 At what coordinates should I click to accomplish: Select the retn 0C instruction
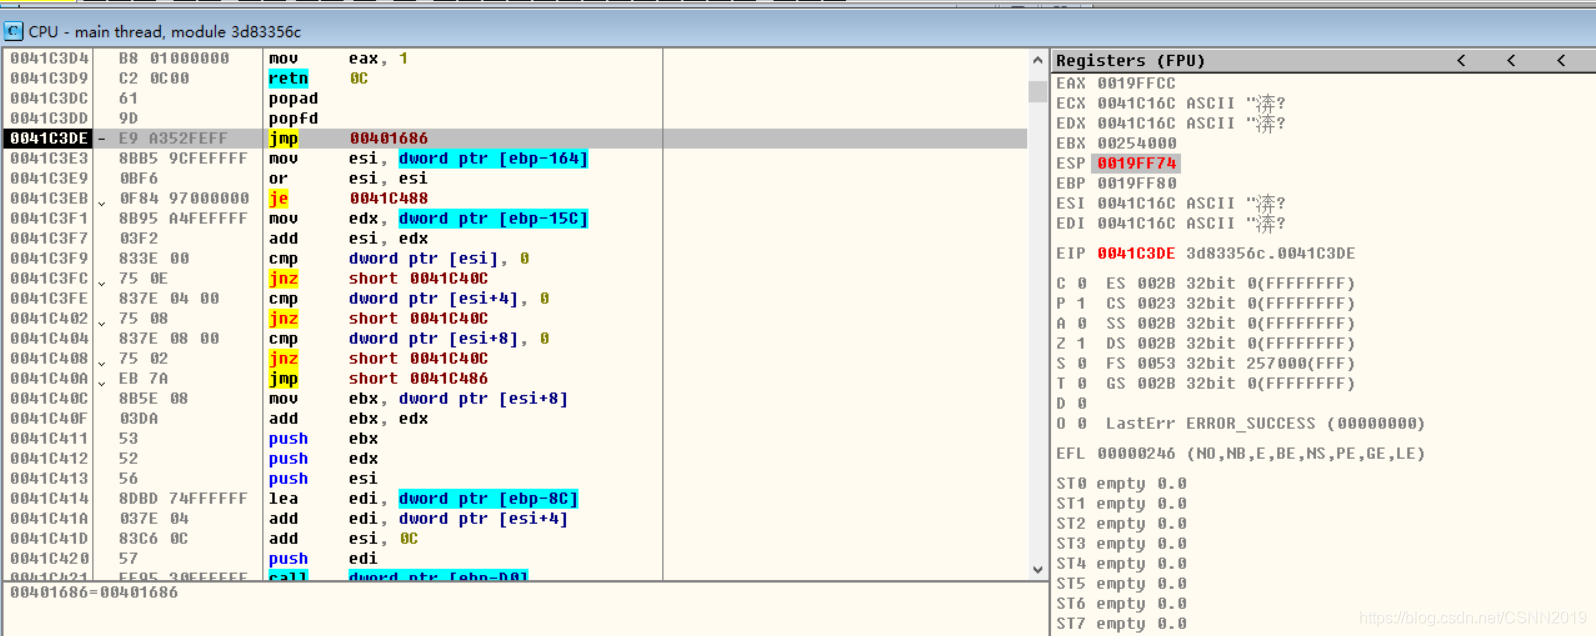click(318, 78)
